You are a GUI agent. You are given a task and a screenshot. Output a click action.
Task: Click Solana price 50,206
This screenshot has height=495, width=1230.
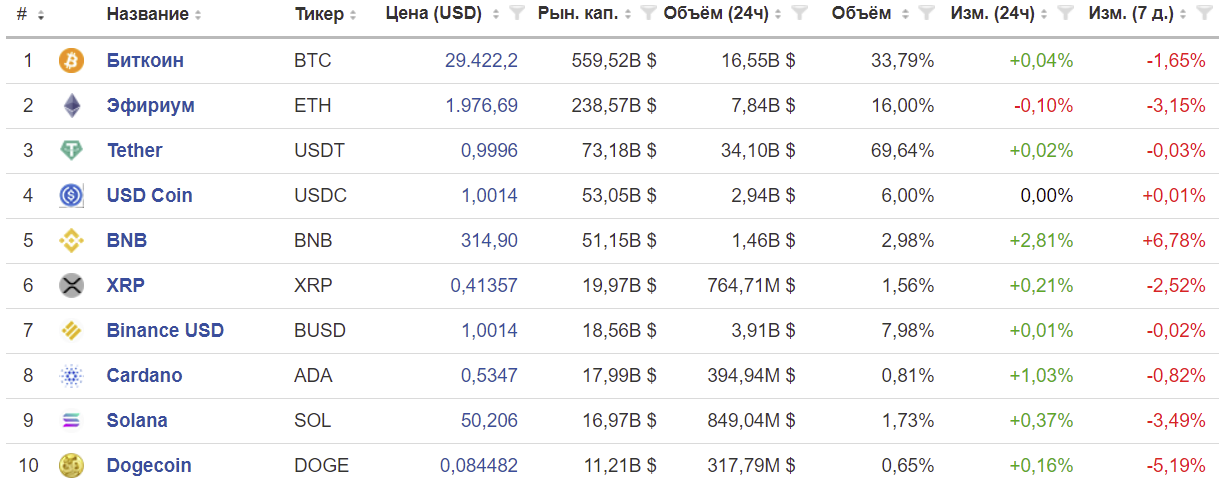tap(489, 421)
